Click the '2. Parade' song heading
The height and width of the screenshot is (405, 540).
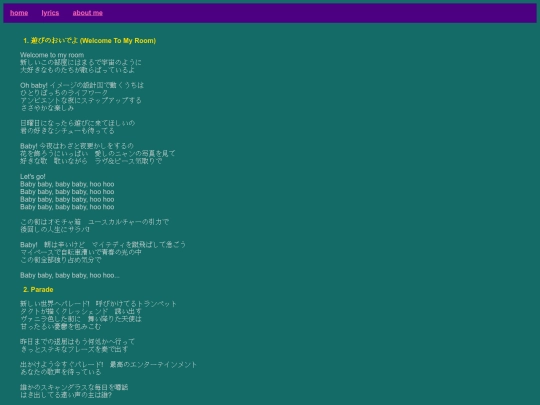pyautogui.click(x=38, y=290)
